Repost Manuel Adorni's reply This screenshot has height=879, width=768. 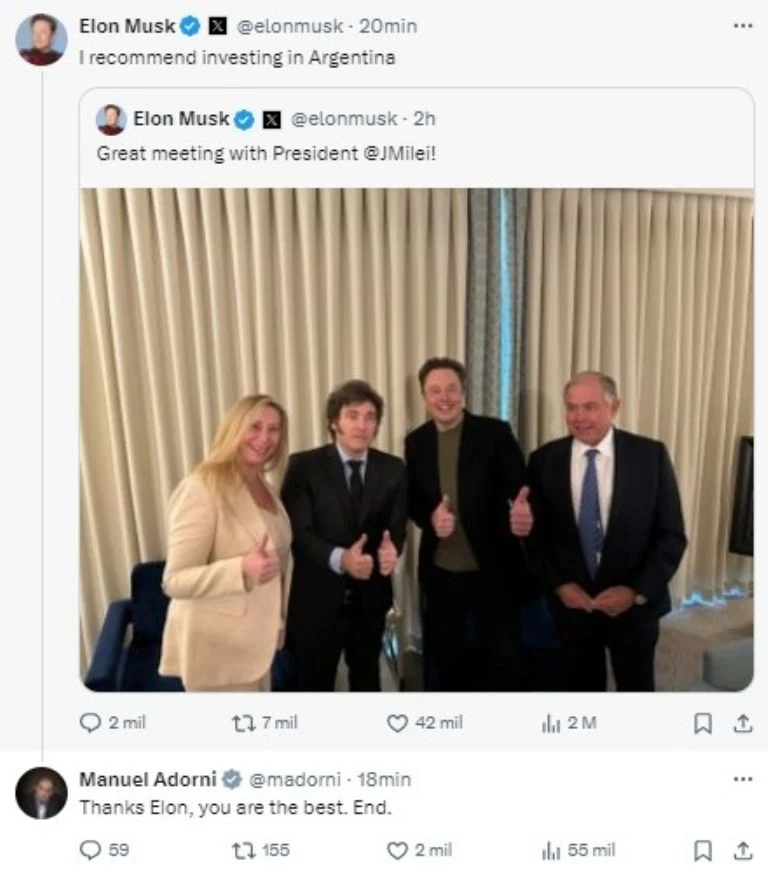pyautogui.click(x=244, y=850)
